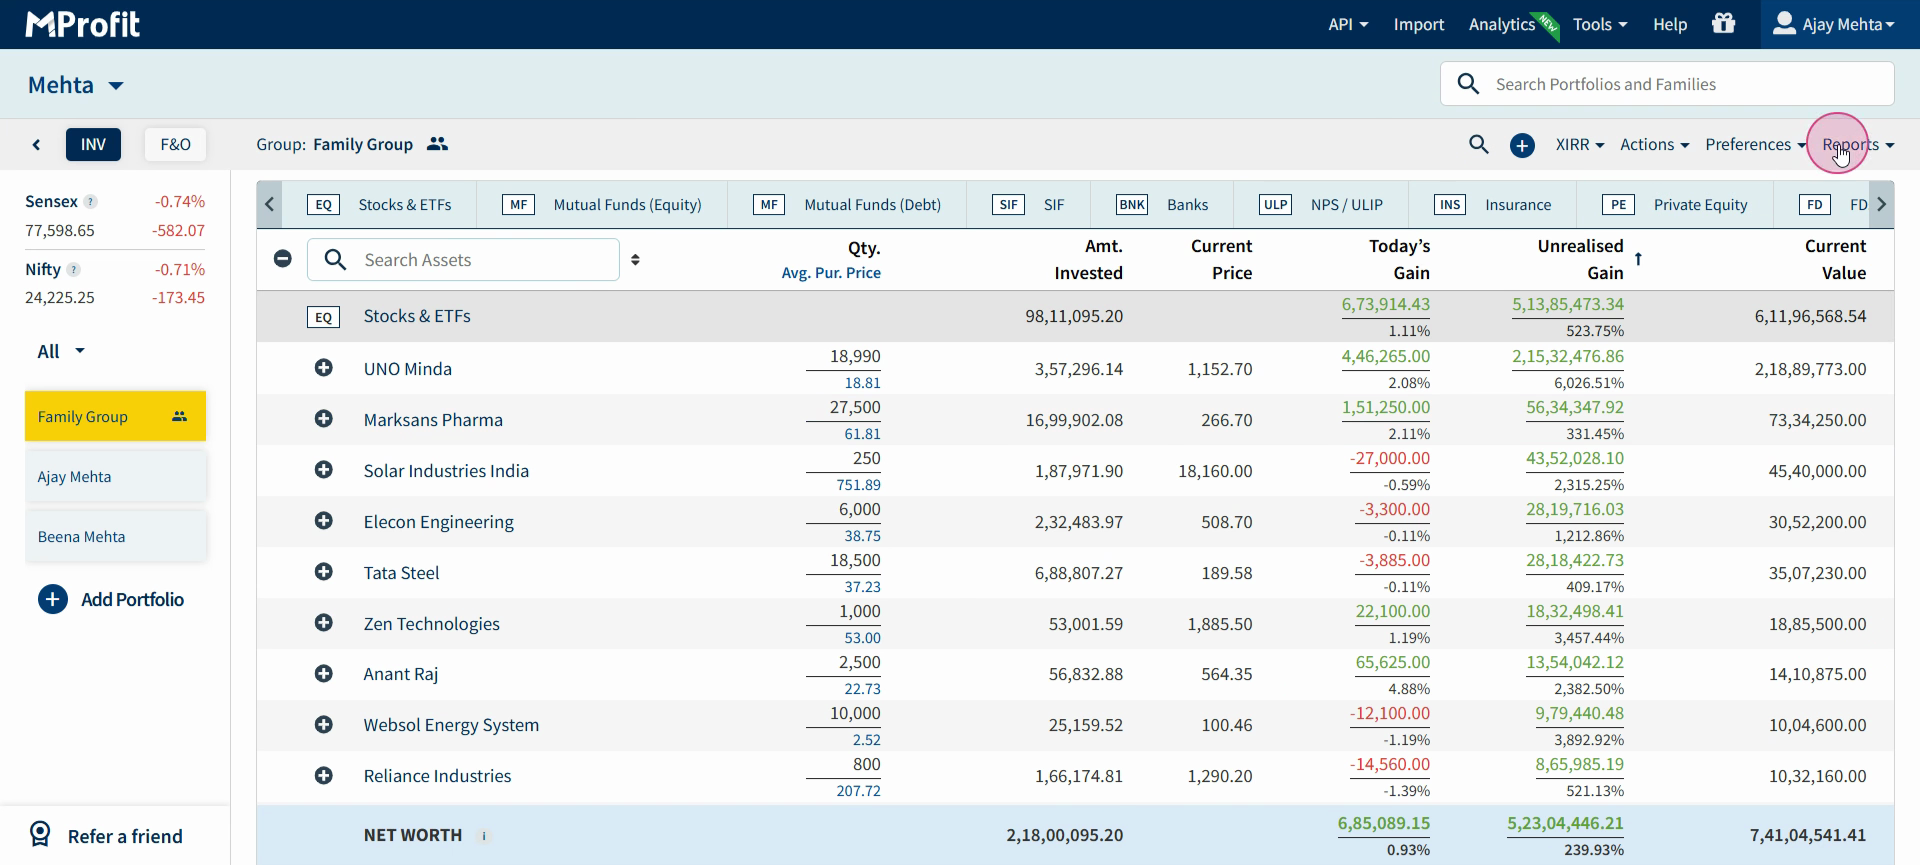This screenshot has height=865, width=1920.
Task: Click the Avg. Pur. Price column label
Action: coord(831,273)
